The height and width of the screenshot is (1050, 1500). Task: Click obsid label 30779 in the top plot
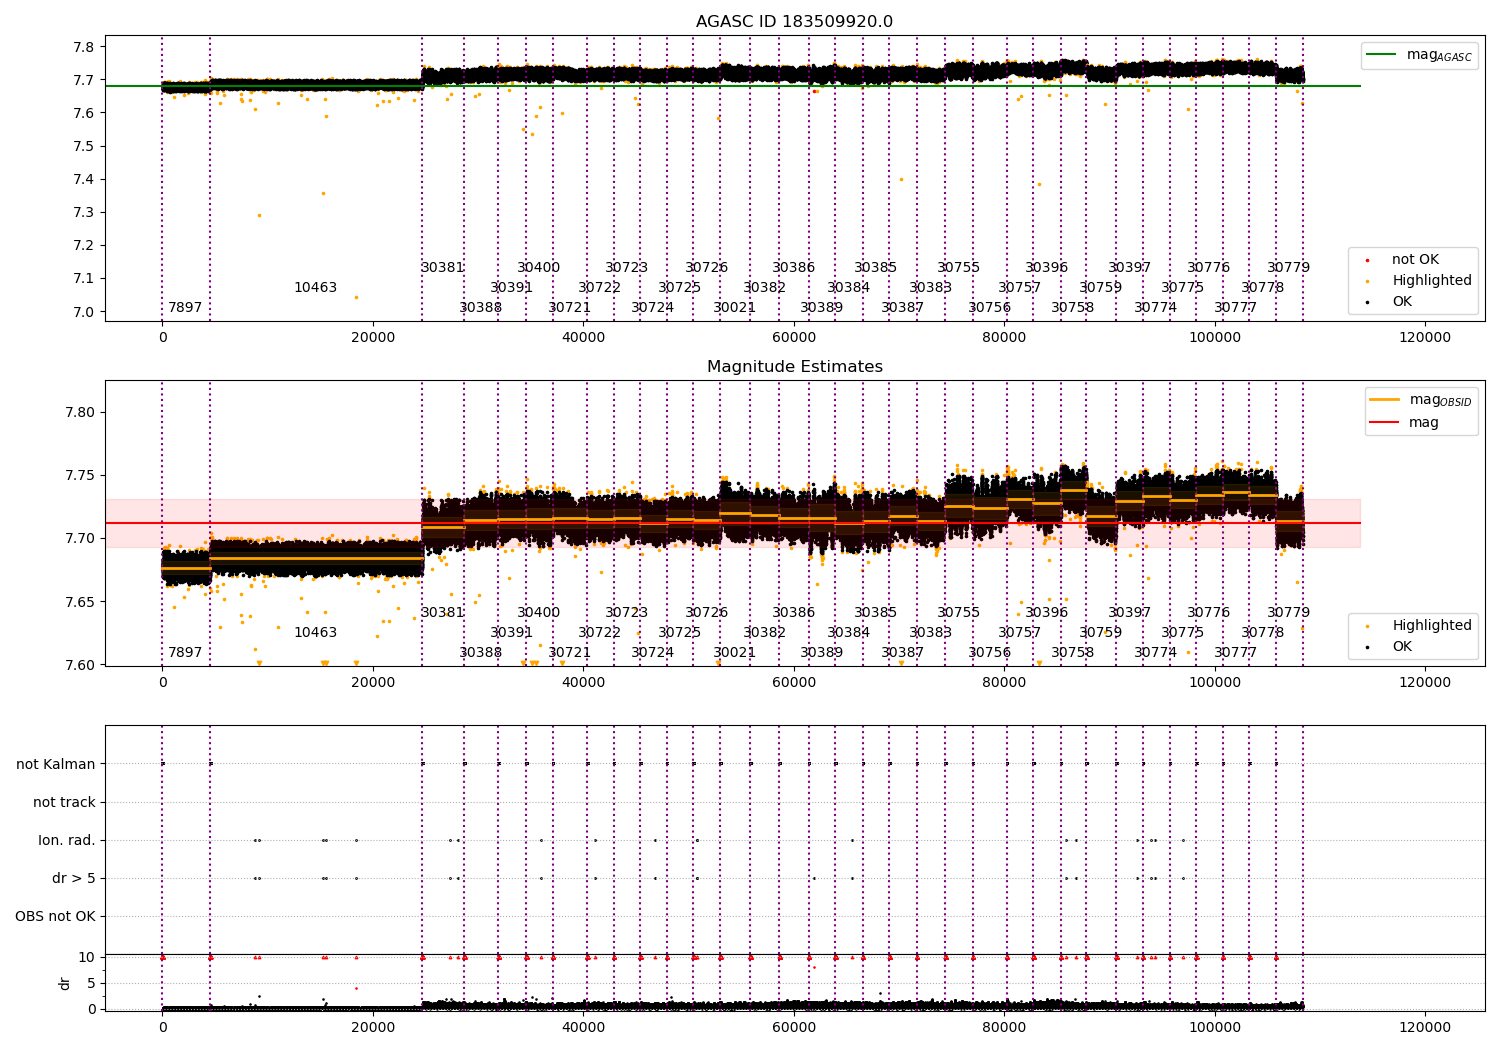pos(1289,268)
